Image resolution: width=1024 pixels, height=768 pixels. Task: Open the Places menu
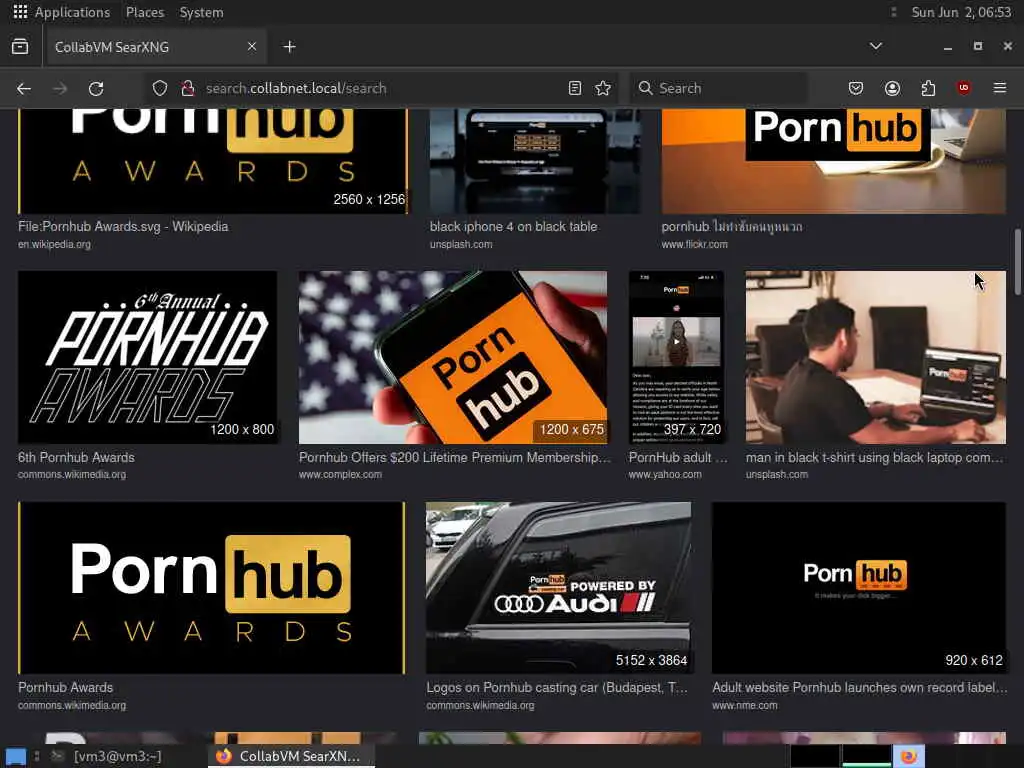click(145, 12)
